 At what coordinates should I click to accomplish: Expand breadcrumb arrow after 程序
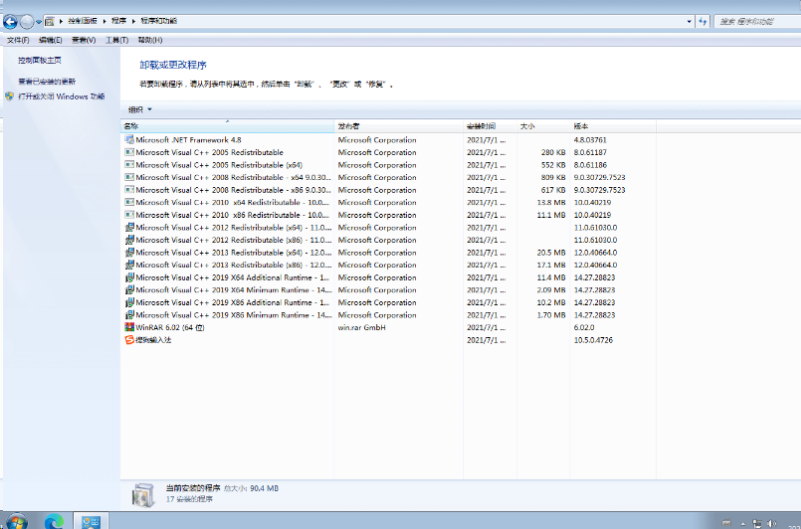tap(134, 21)
